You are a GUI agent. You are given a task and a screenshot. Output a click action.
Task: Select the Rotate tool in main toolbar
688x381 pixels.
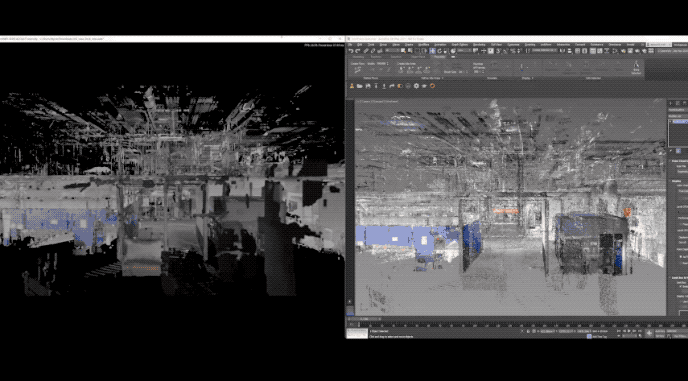(x=439, y=50)
